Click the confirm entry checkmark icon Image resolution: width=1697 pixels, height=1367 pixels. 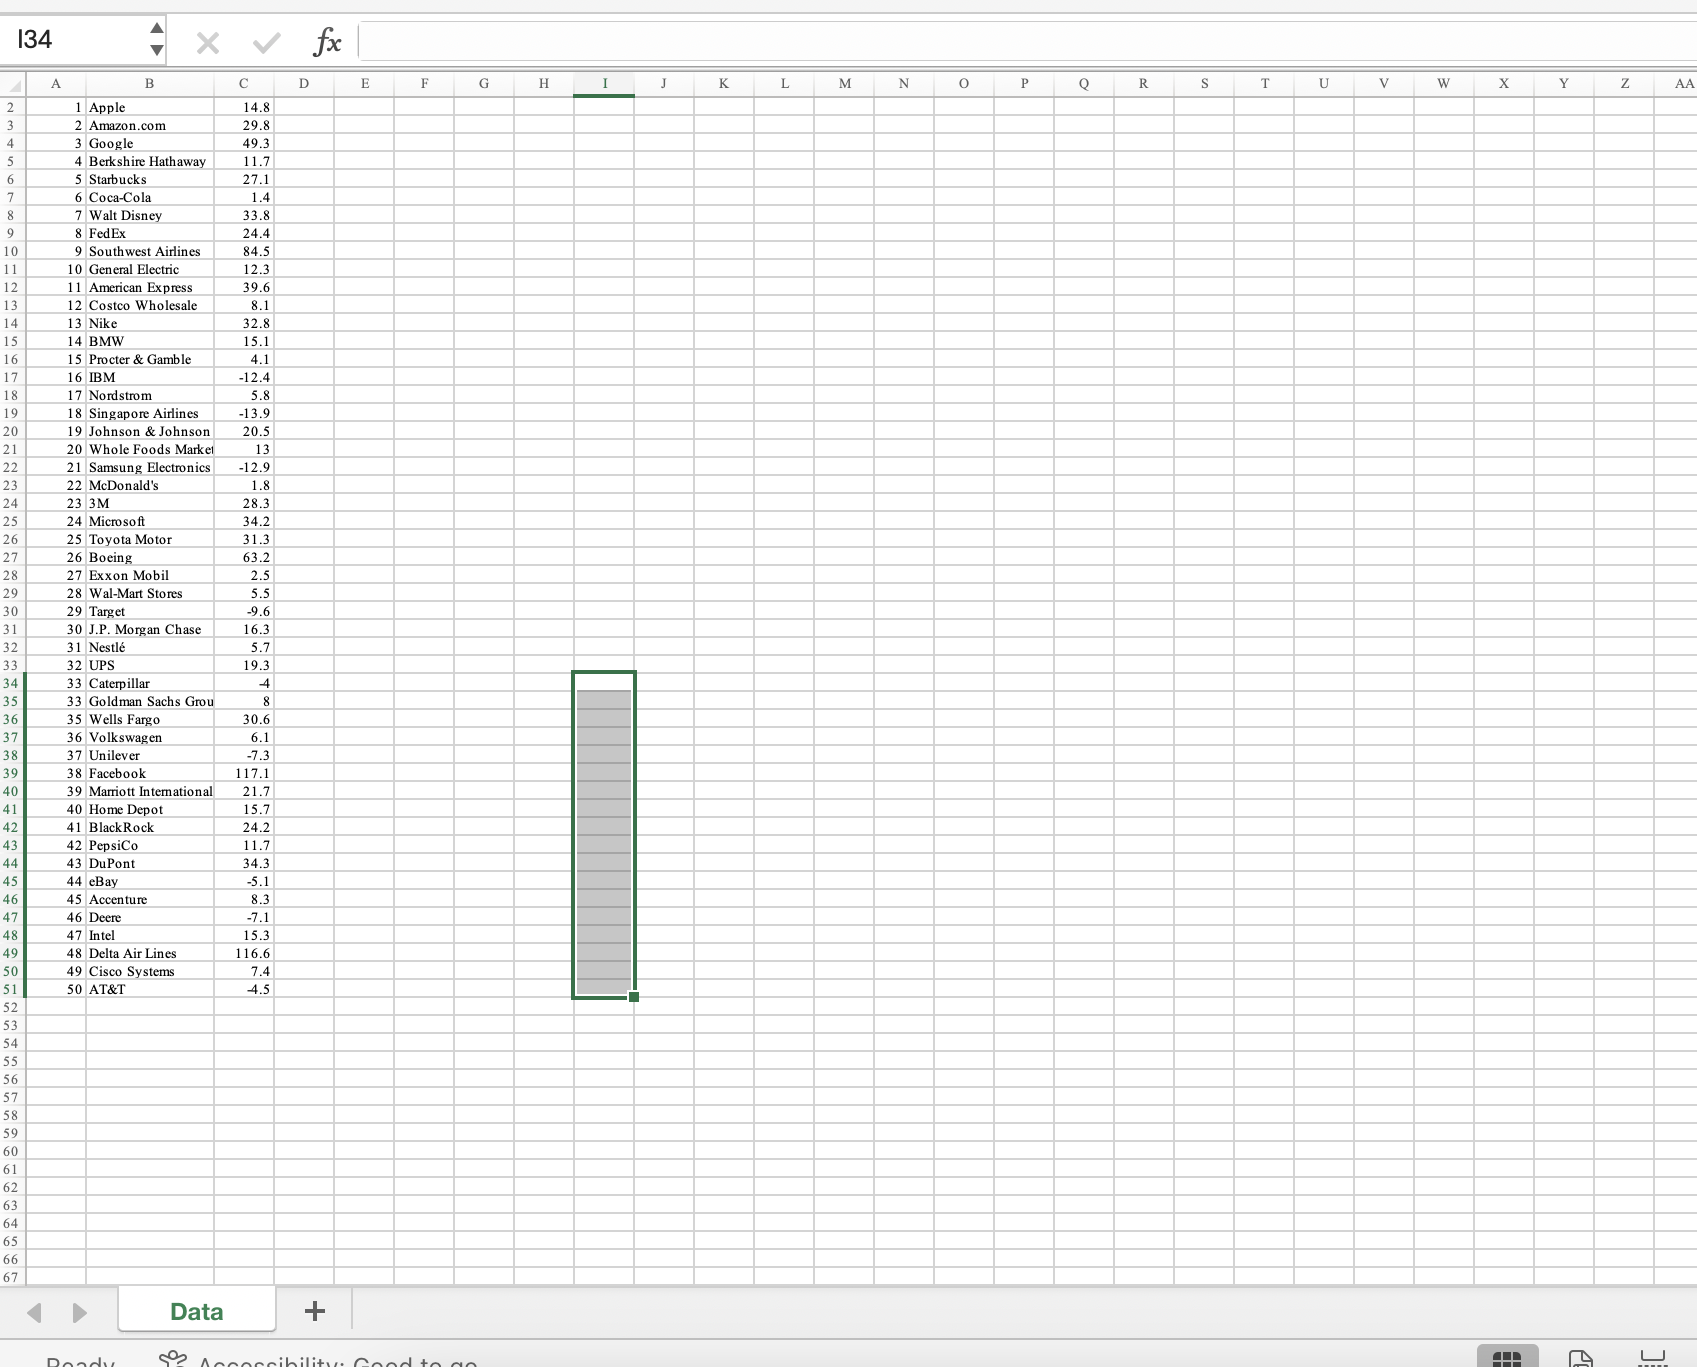point(267,42)
